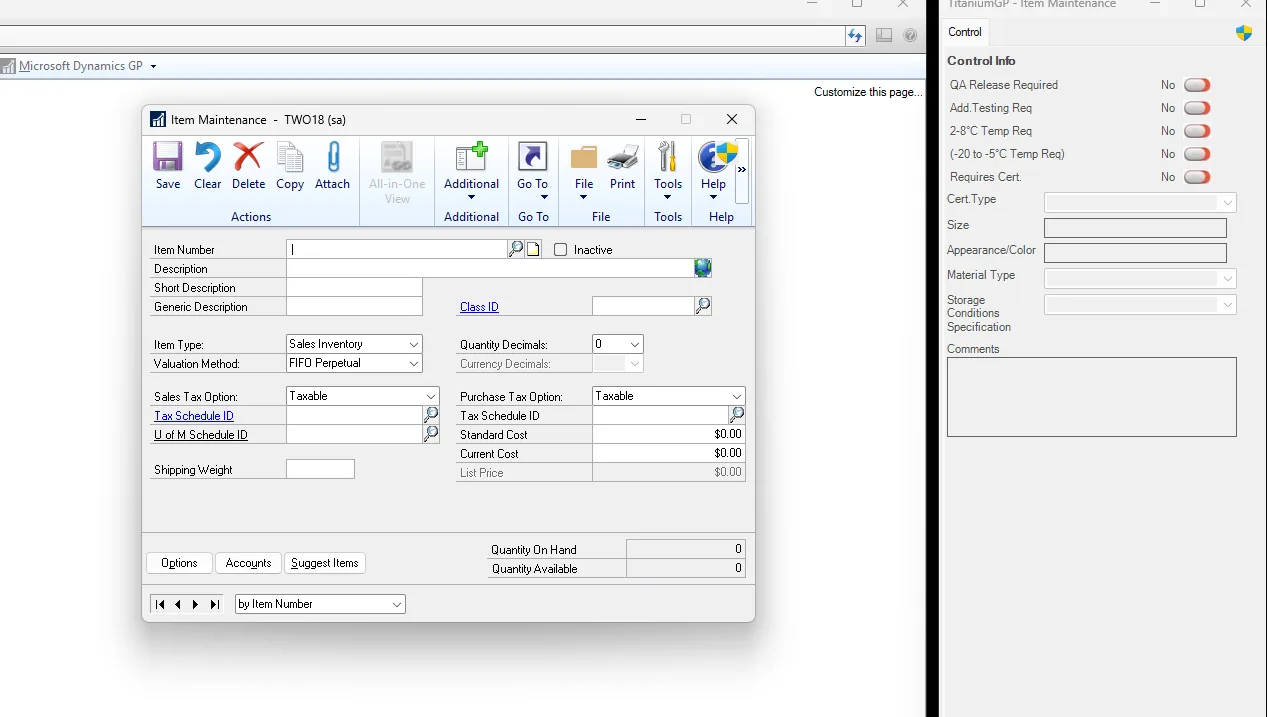Click the Class ID link
The height and width of the screenshot is (717, 1270).
479,307
